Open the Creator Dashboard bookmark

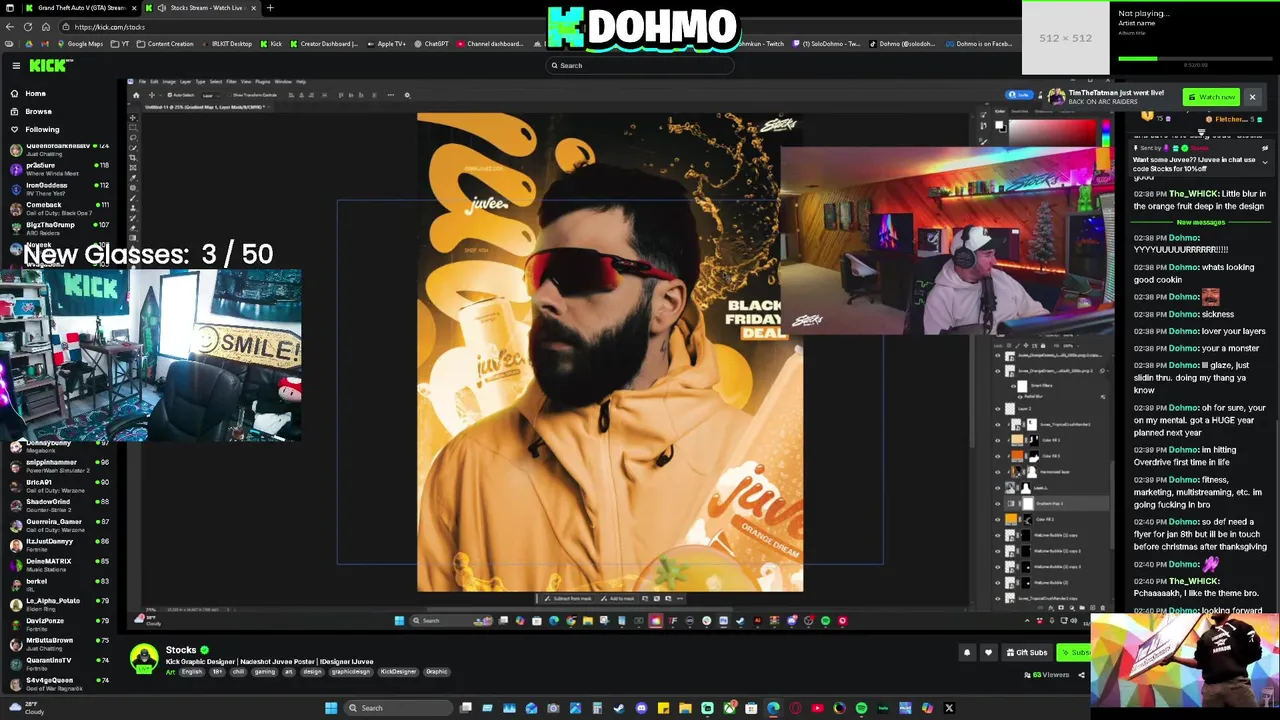point(324,44)
